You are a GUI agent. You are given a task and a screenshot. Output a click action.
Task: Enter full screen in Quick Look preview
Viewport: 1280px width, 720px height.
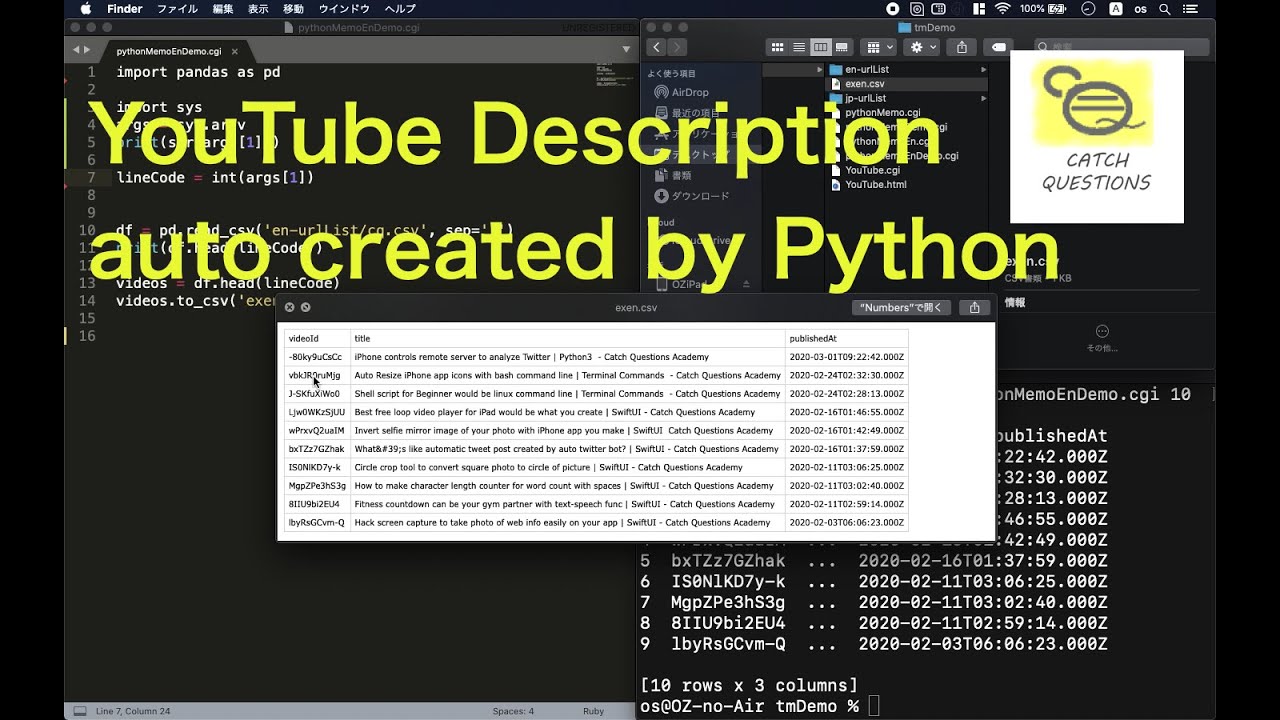pos(306,308)
